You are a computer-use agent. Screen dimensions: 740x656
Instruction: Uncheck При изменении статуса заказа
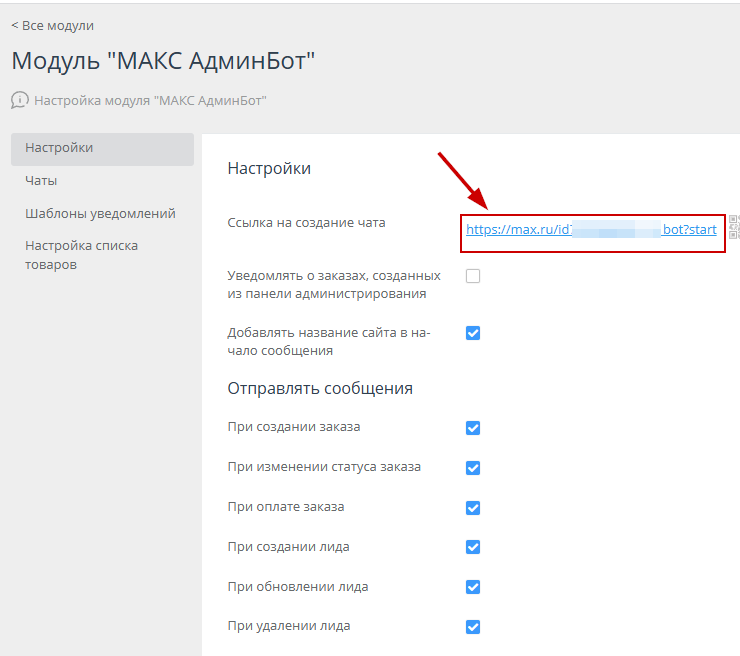(473, 468)
